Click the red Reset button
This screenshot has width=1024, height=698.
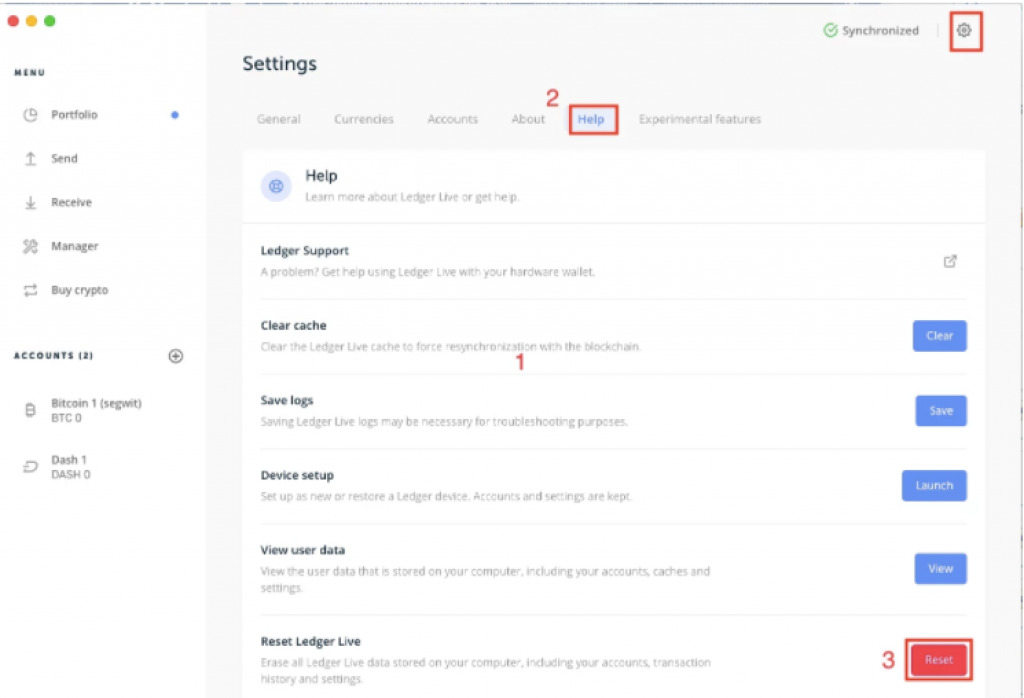pos(939,659)
